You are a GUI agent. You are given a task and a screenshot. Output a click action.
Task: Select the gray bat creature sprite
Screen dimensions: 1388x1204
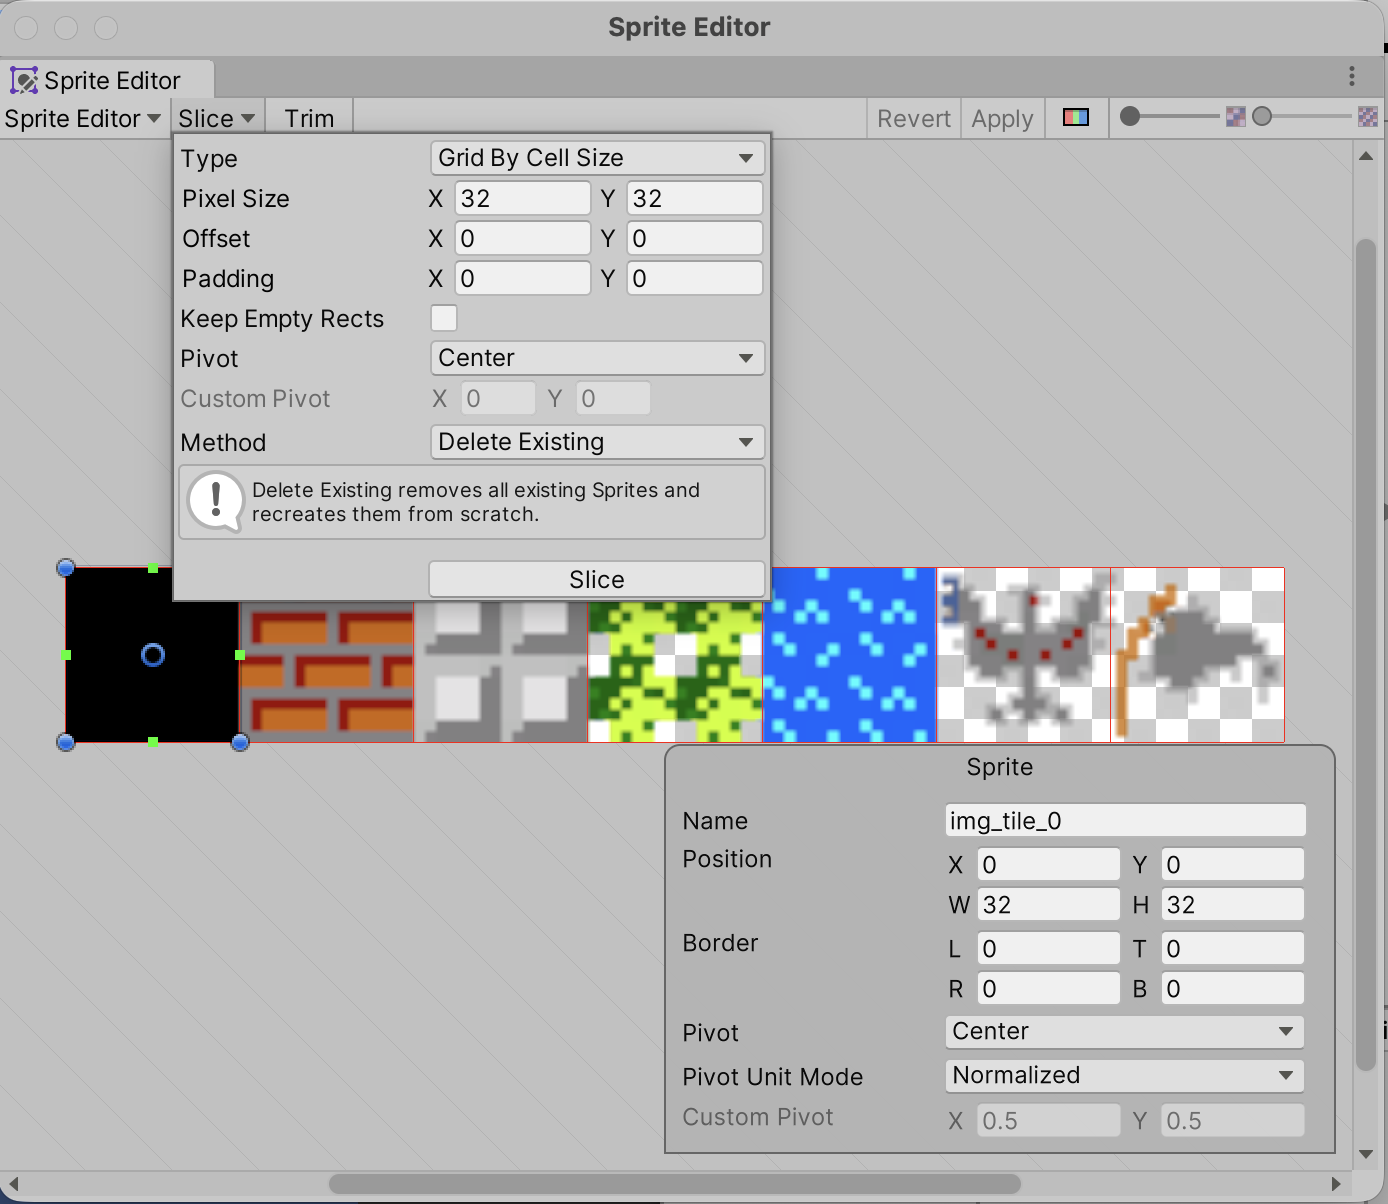1023,655
